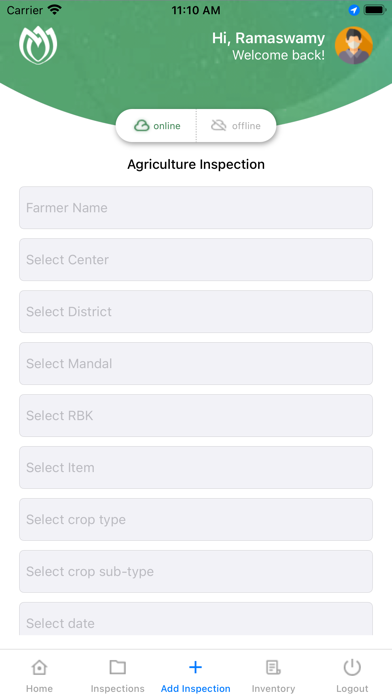Tap the Home house icon
The image size is (392, 696).
39,667
